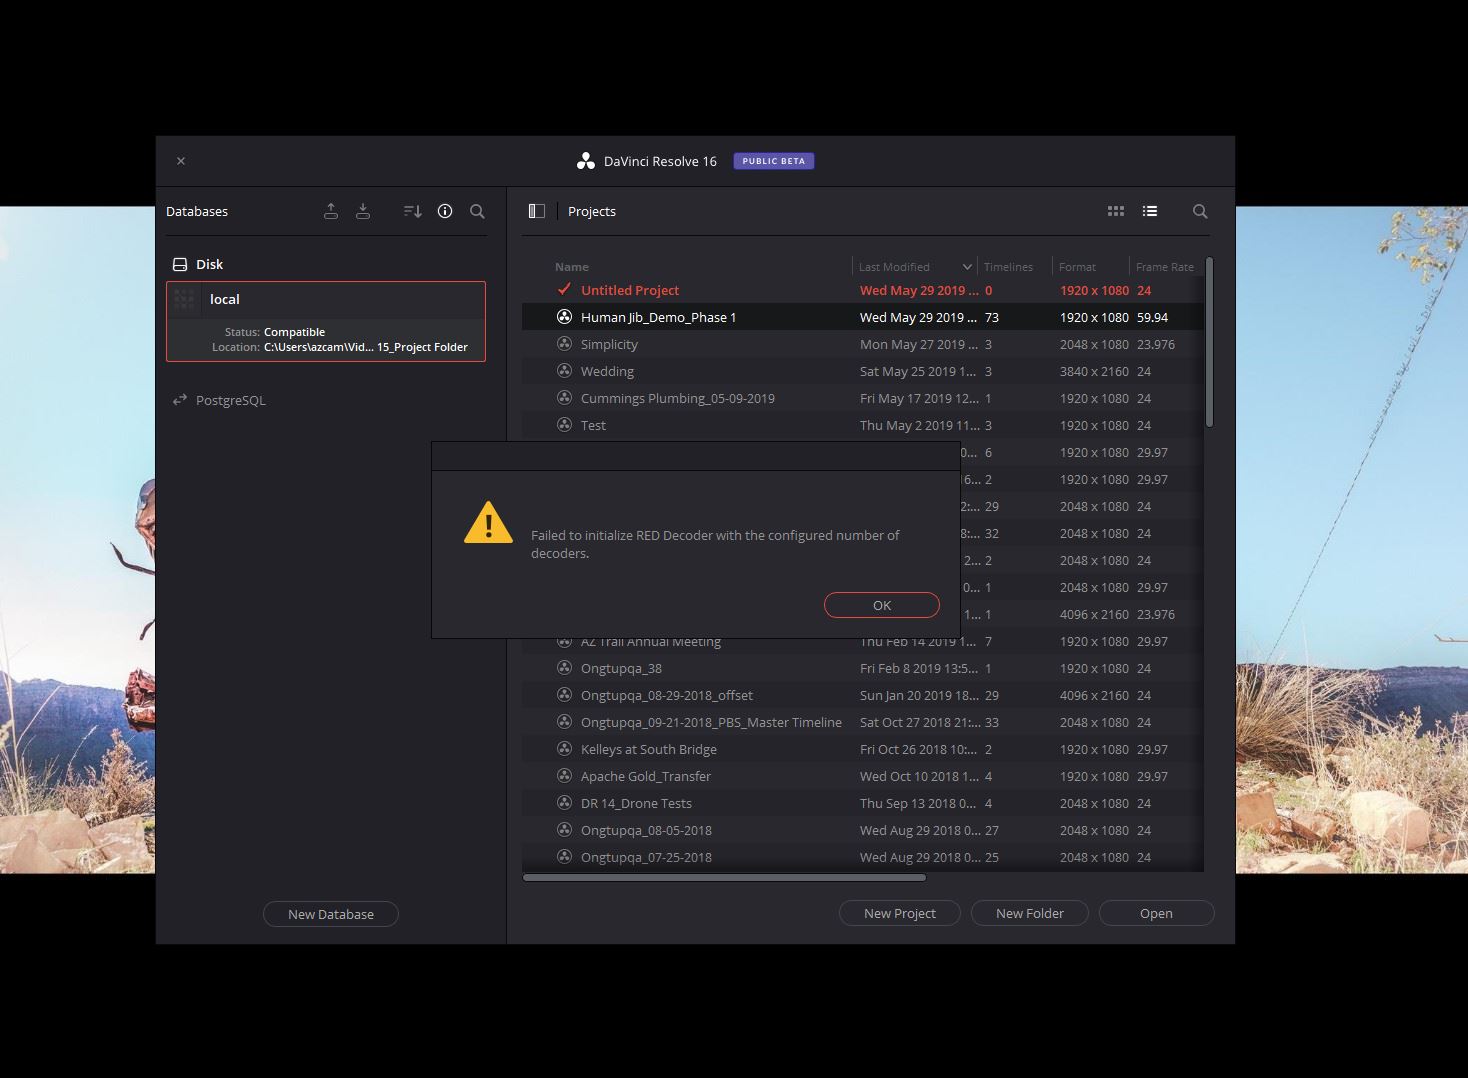Viewport: 1468px width, 1078px height.
Task: Click the DaVinci Resolve logo icon
Action: tap(586, 161)
